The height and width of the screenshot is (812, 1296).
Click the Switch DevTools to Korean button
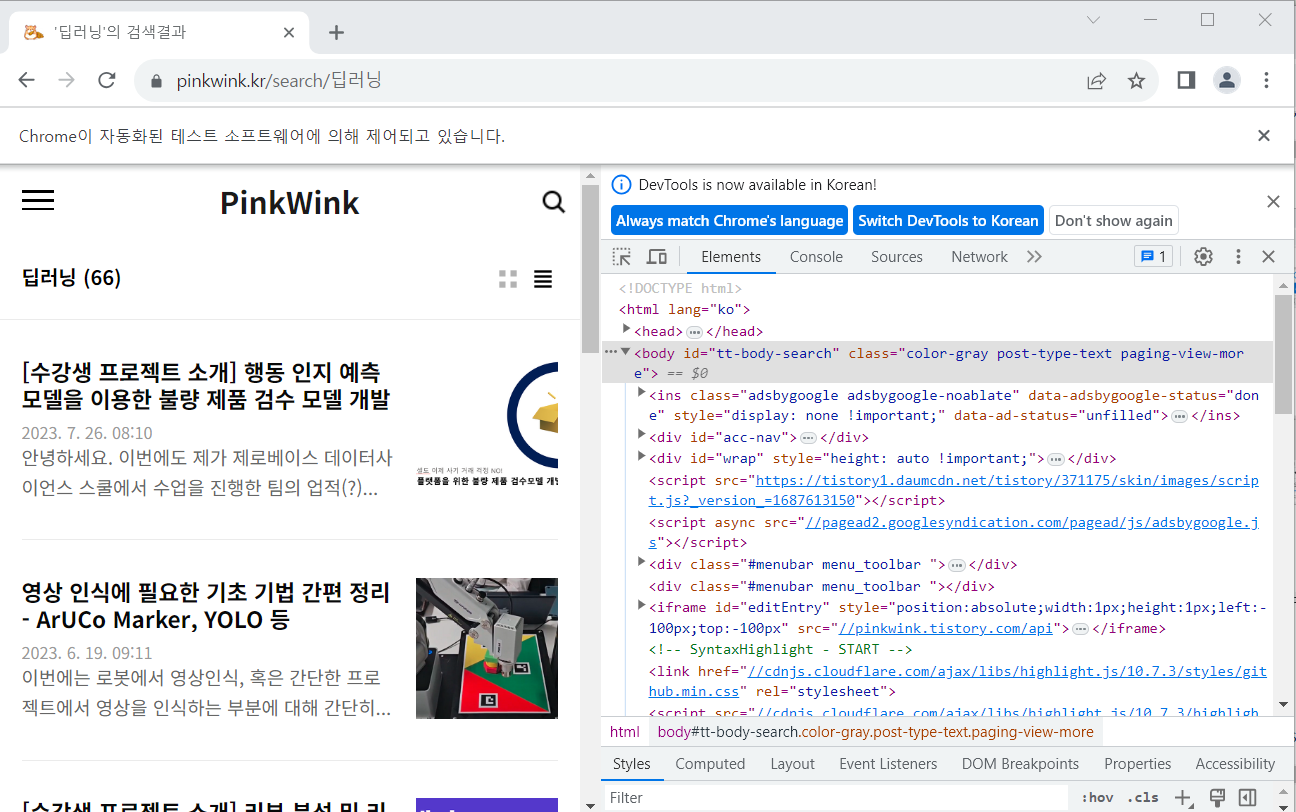[947, 220]
